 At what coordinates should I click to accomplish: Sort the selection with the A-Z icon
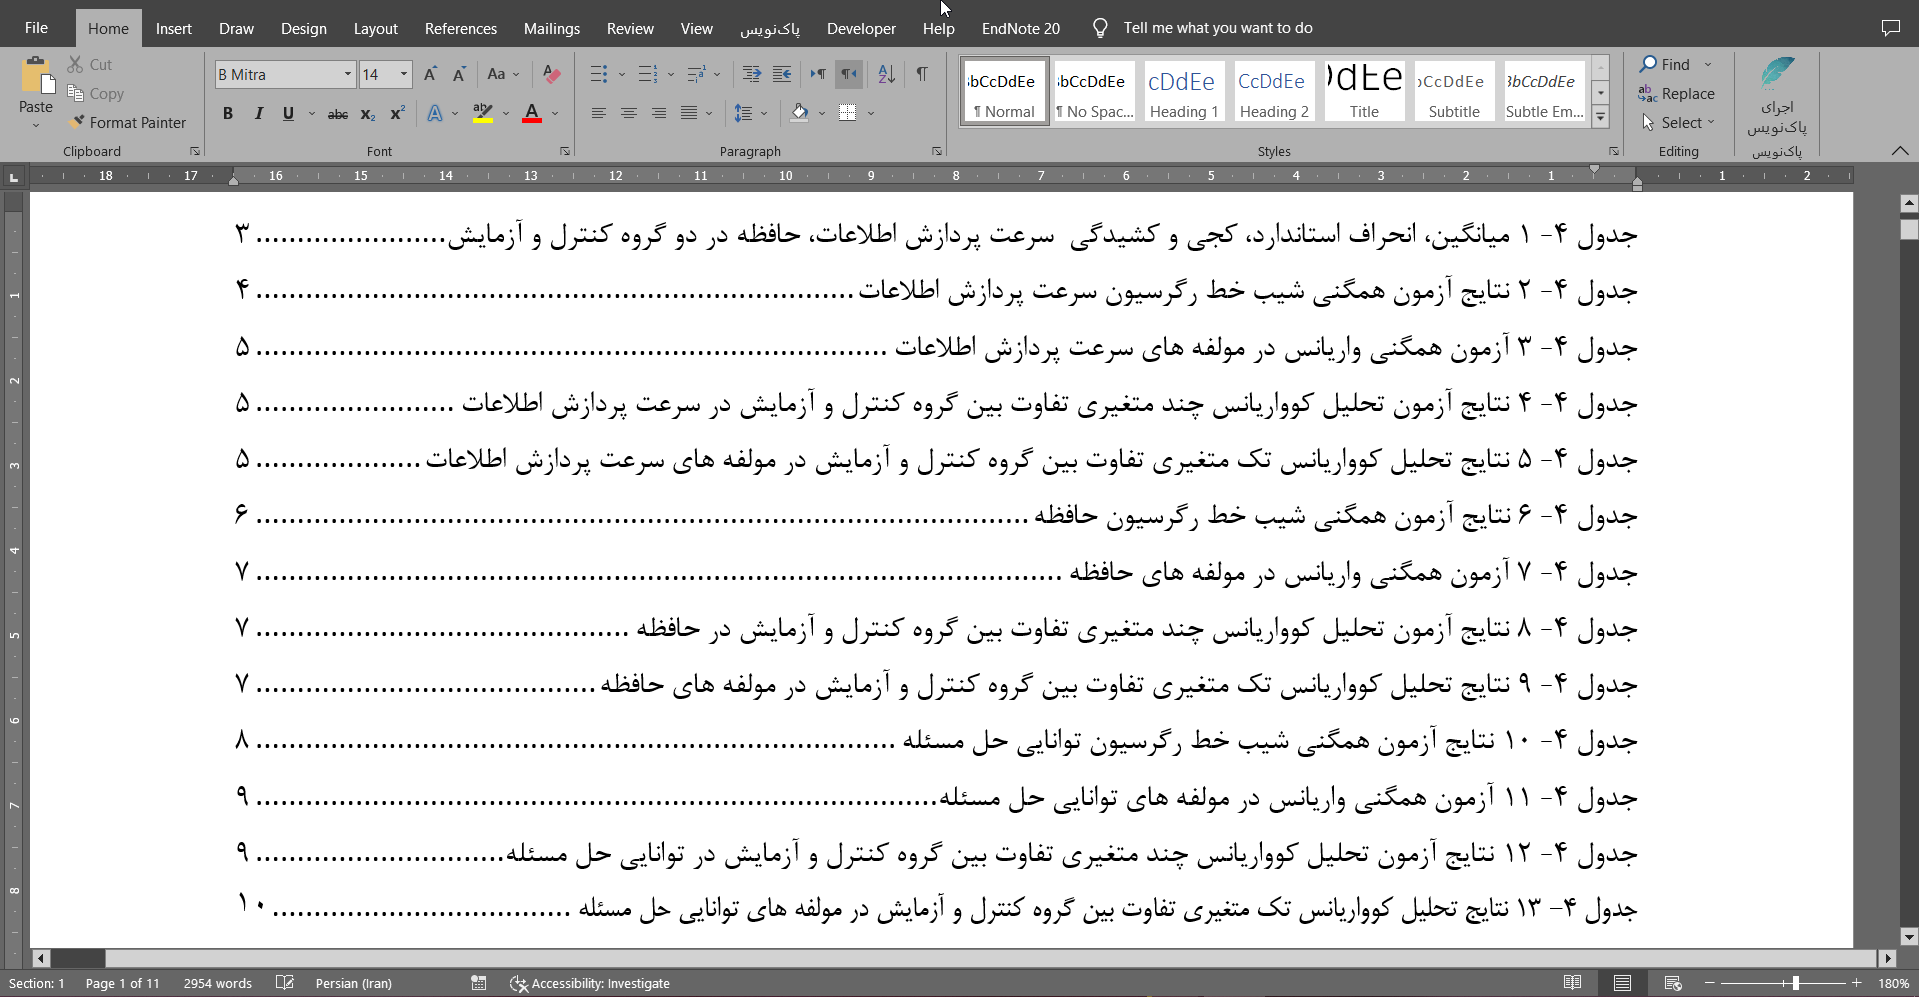(x=886, y=74)
